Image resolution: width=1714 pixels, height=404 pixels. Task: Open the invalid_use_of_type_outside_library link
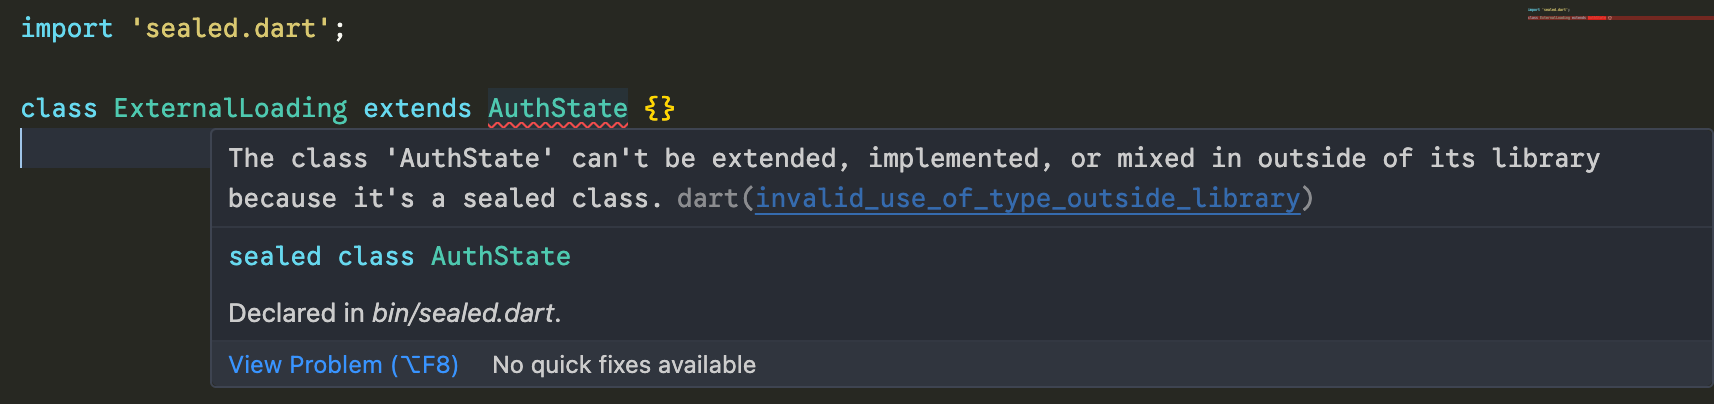coord(1027,199)
